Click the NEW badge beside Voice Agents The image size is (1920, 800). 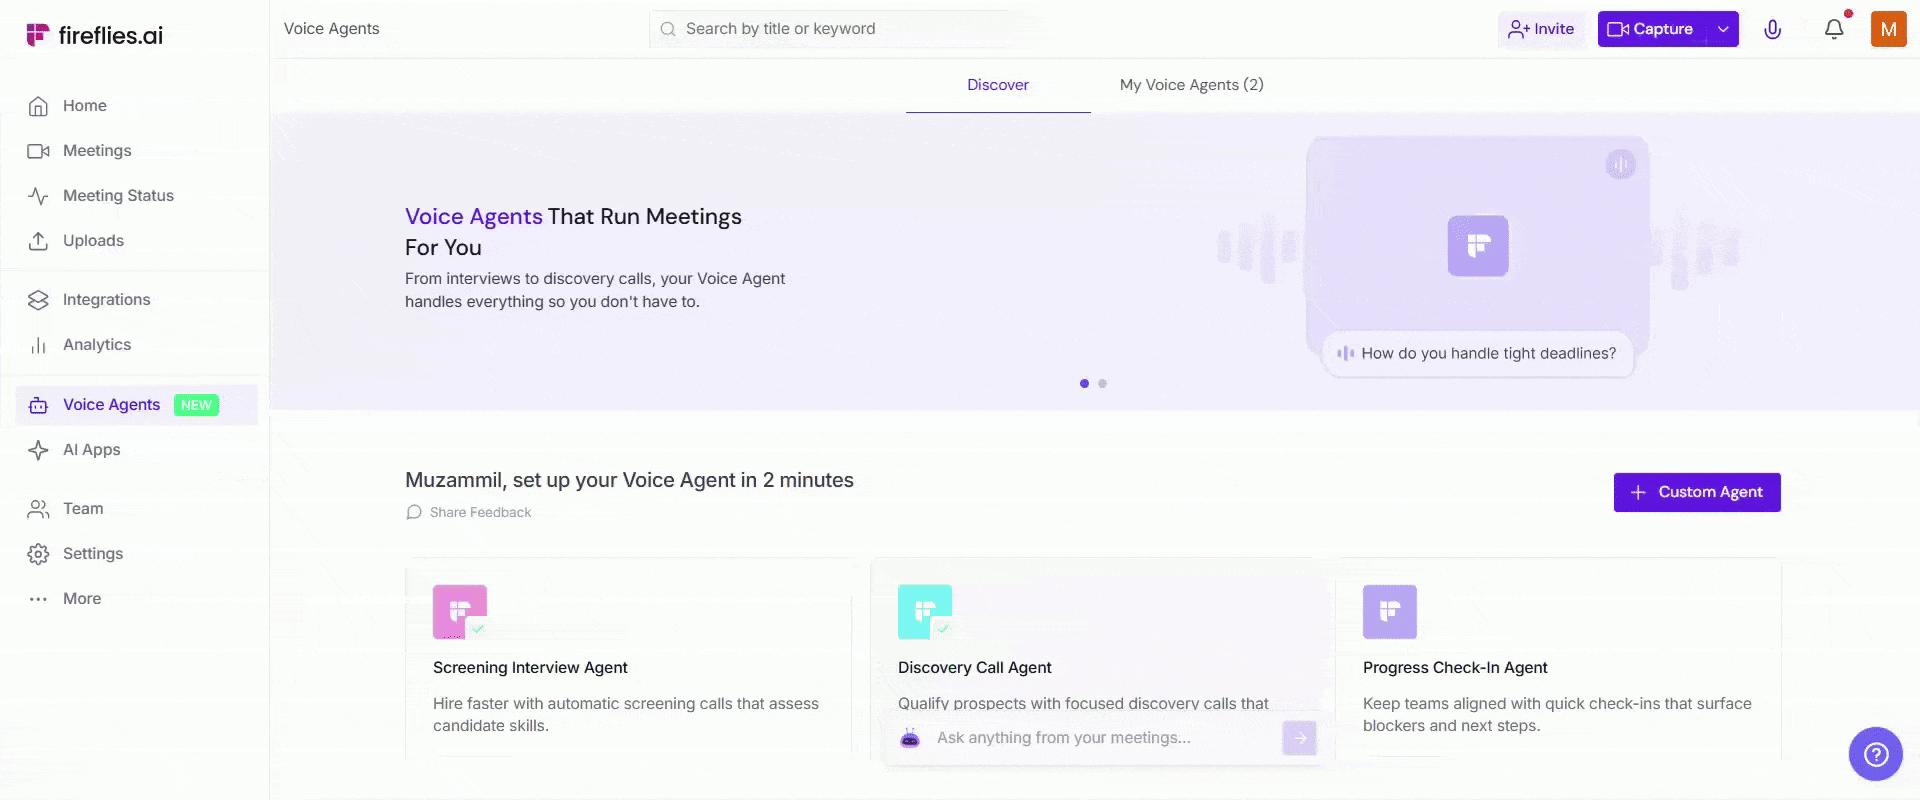pos(196,405)
